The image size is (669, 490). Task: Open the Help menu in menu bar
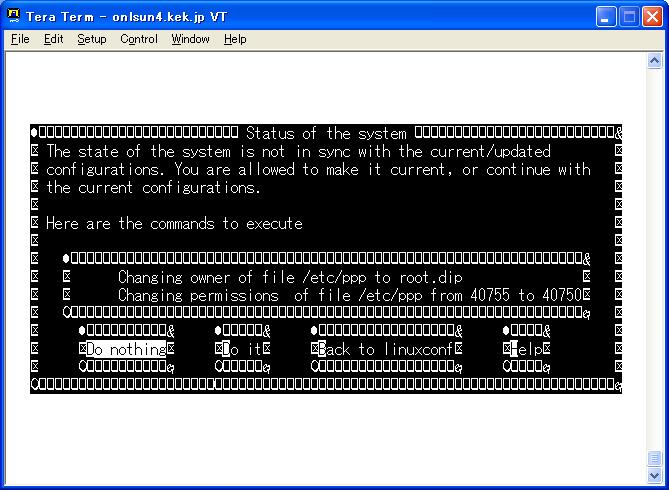pyautogui.click(x=235, y=39)
